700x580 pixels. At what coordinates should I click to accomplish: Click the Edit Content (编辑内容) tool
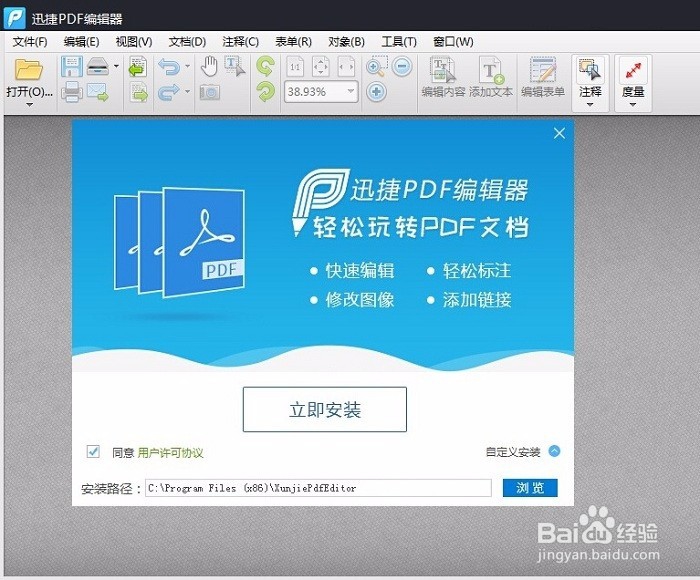[x=443, y=77]
